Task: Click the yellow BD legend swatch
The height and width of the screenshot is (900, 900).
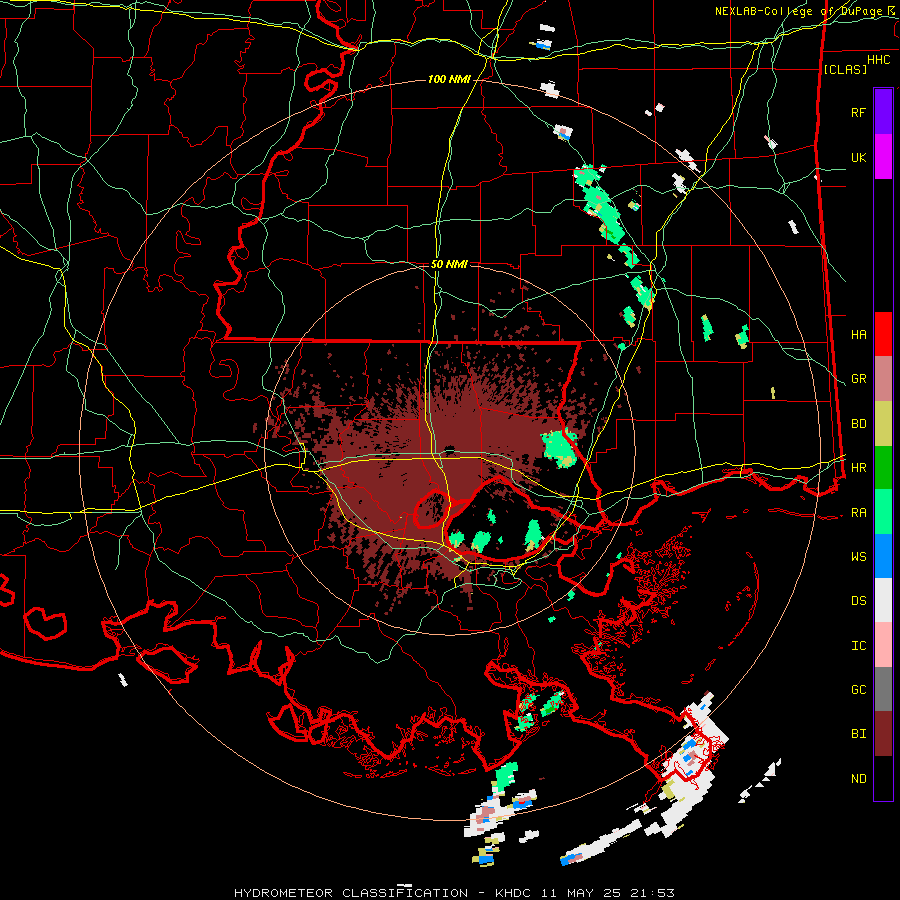Action: 883,423
